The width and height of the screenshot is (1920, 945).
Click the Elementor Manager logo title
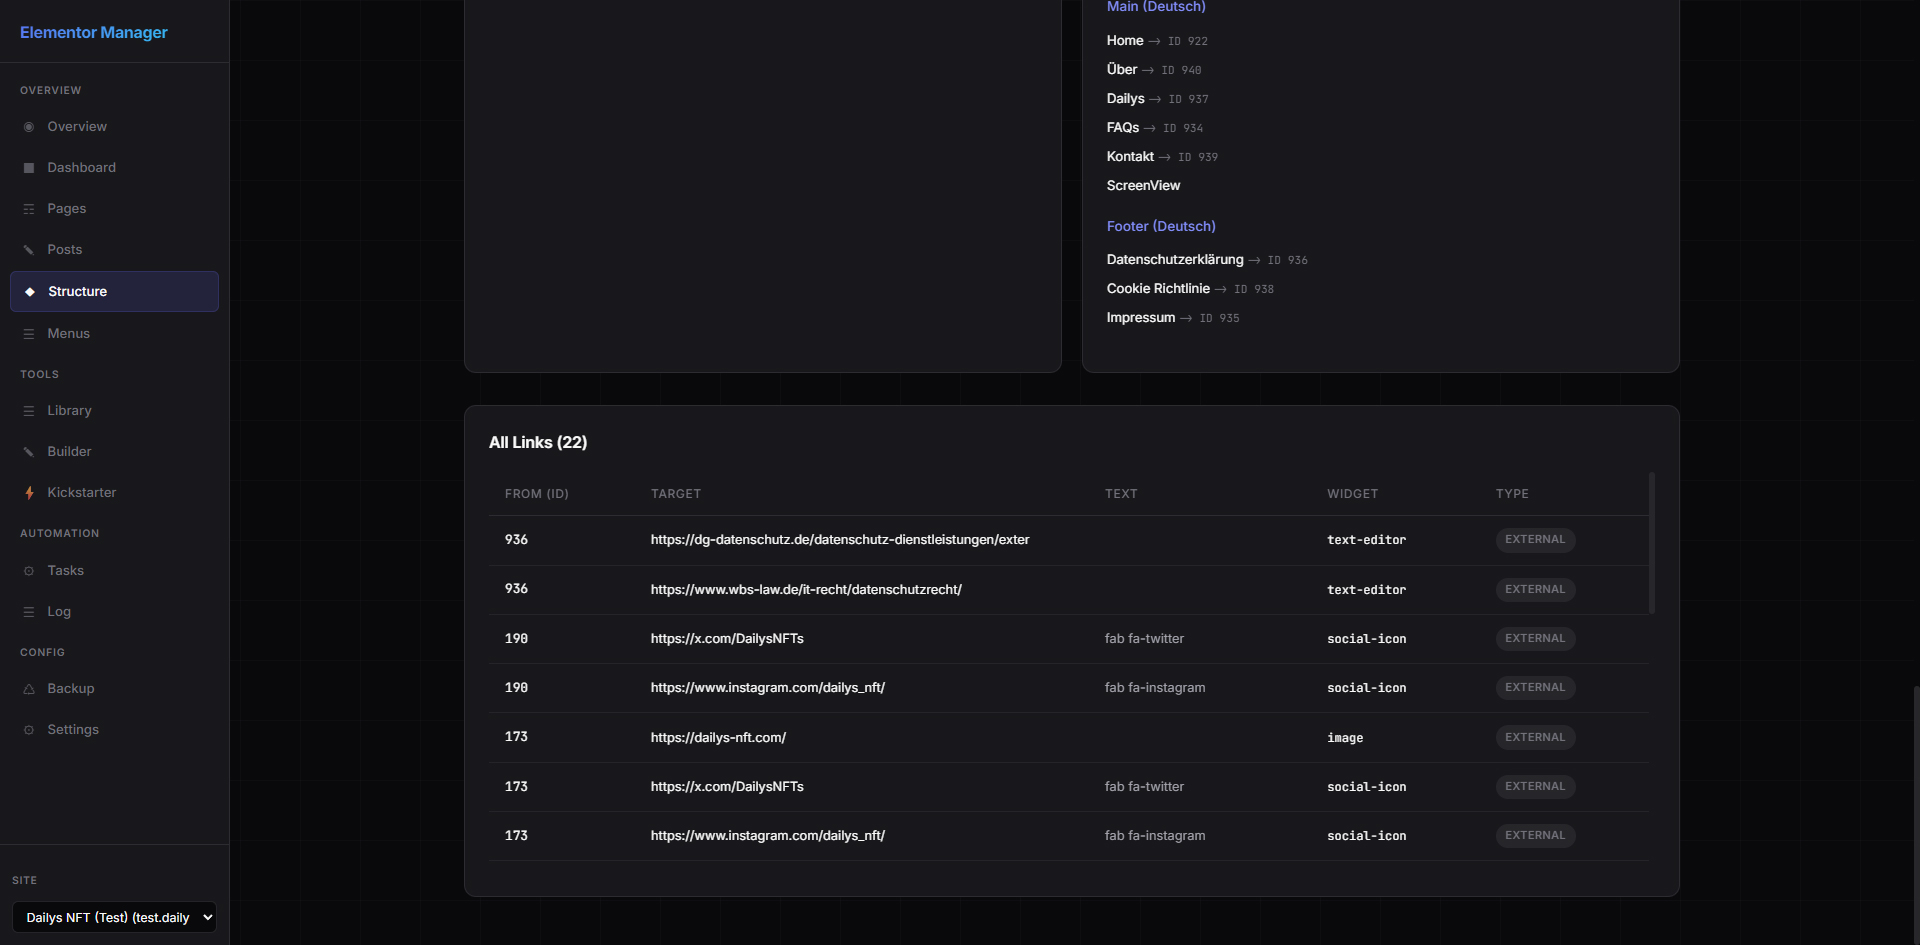pyautogui.click(x=94, y=32)
